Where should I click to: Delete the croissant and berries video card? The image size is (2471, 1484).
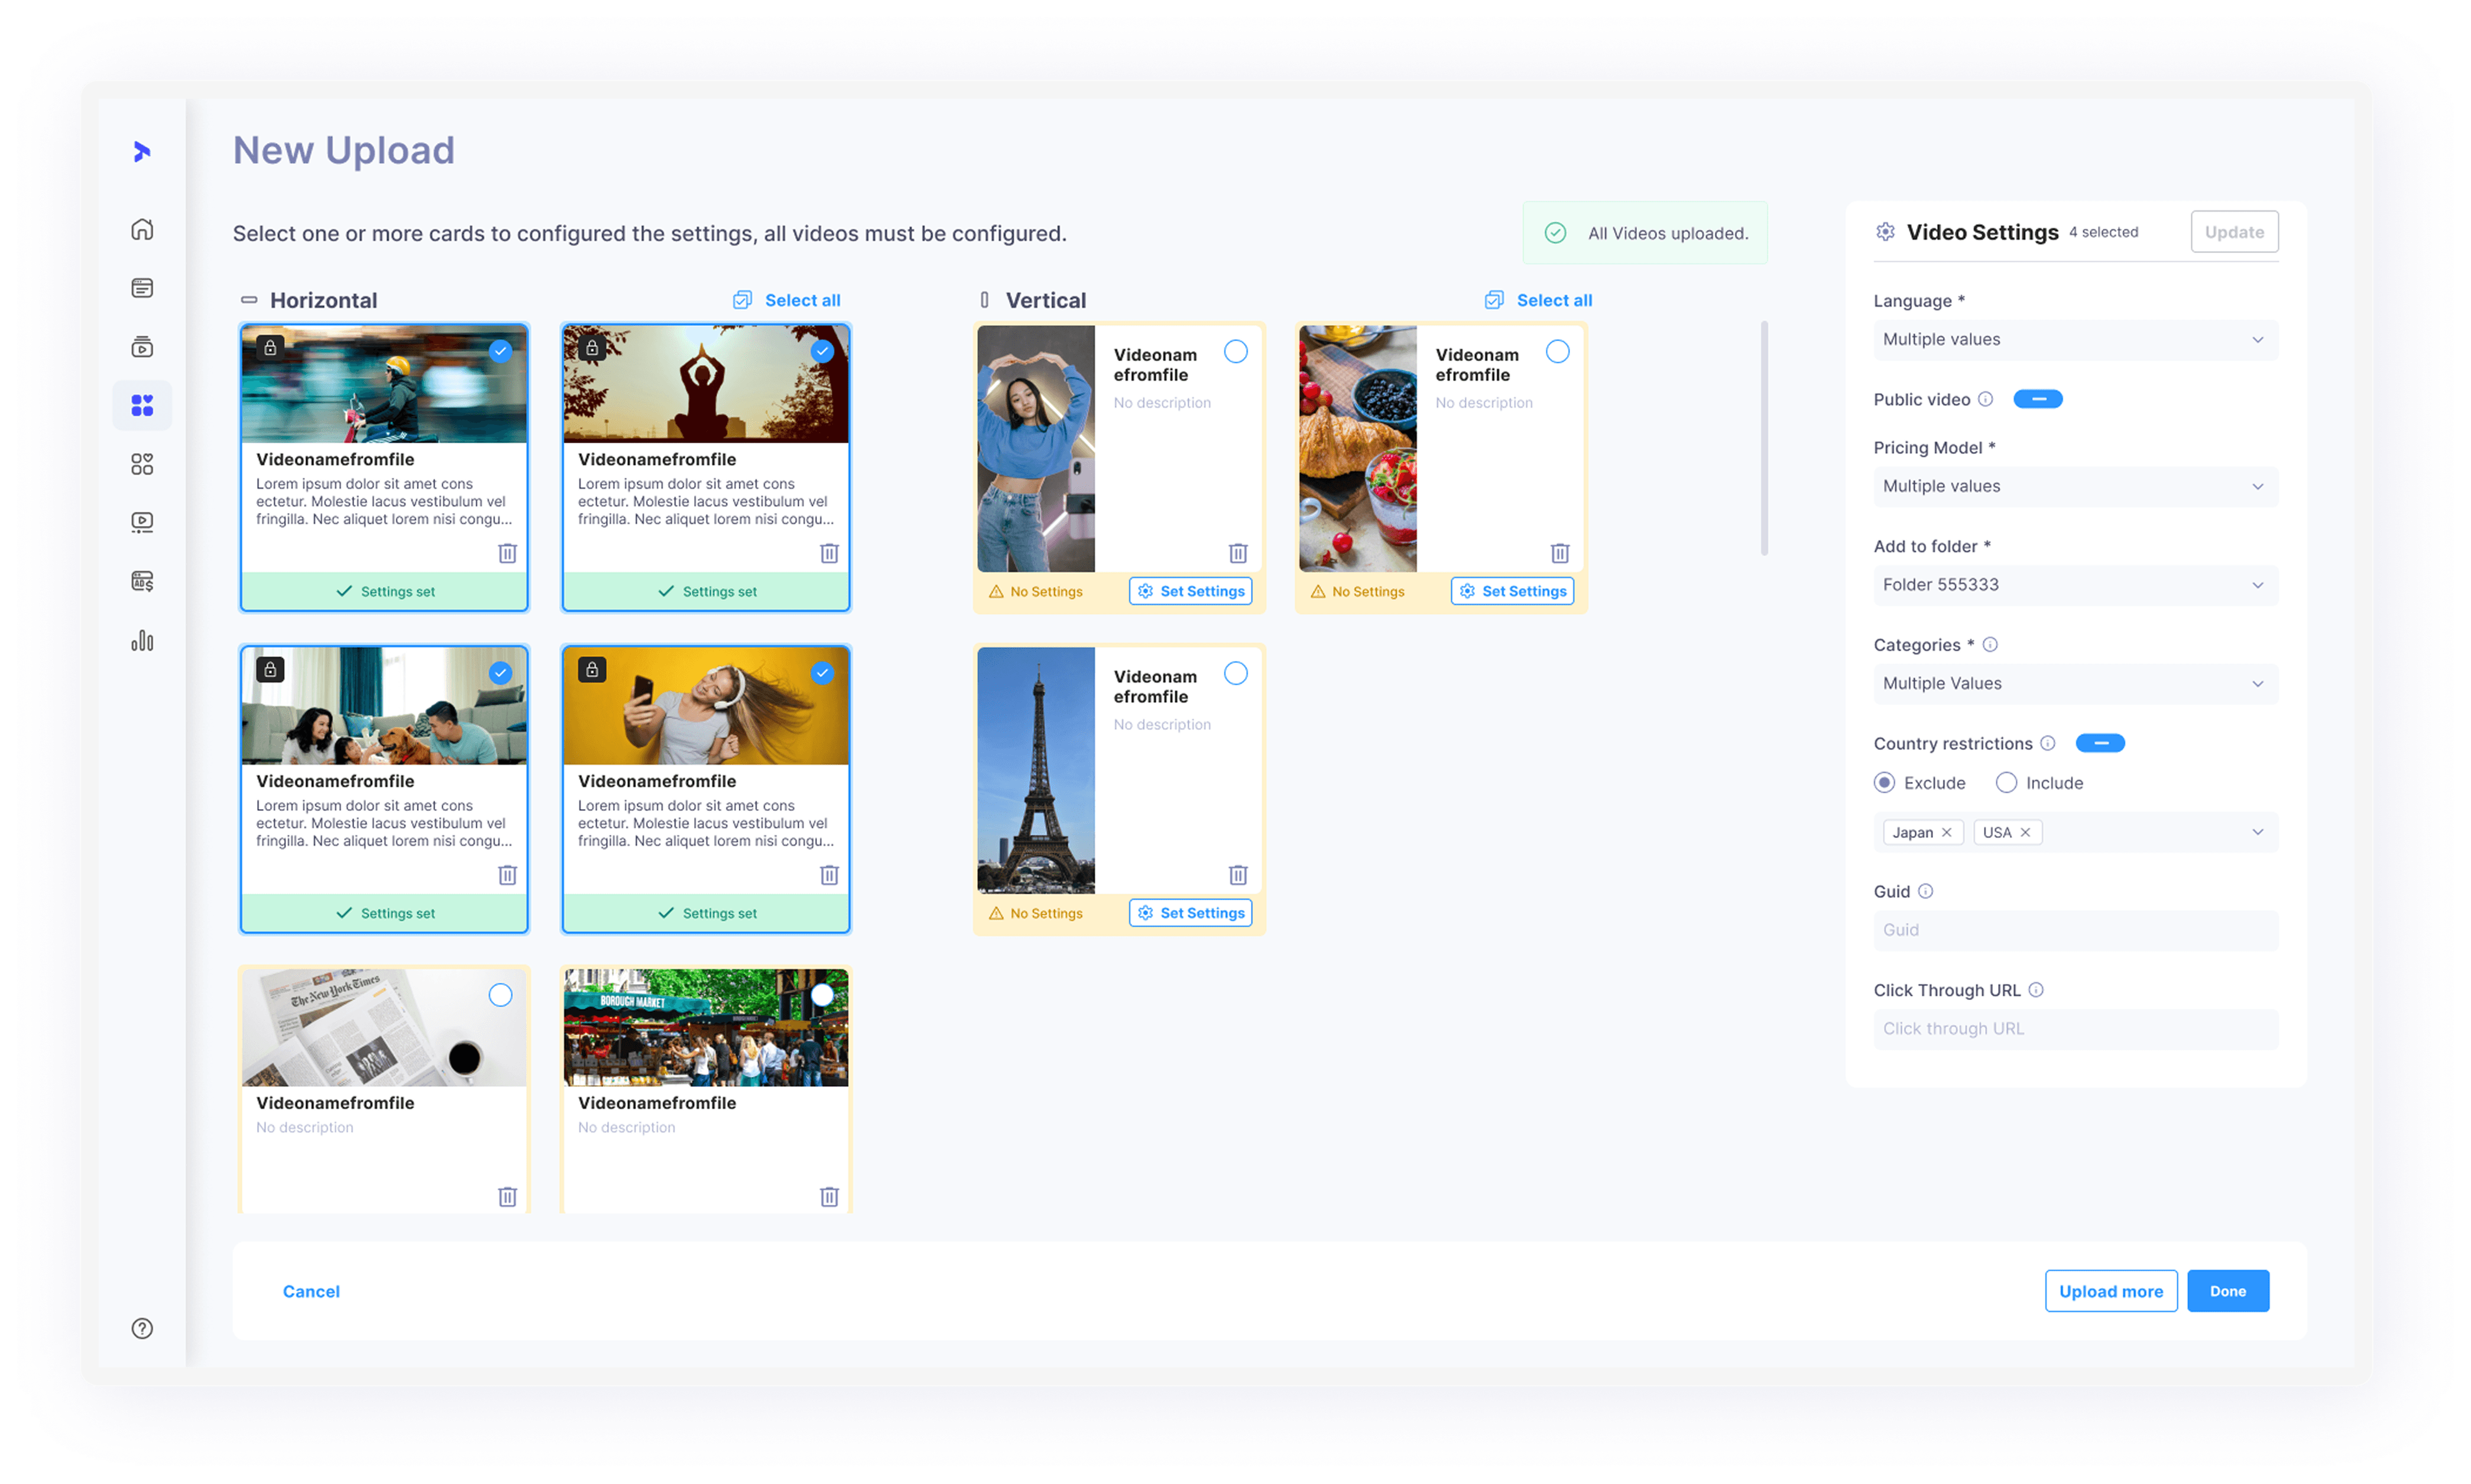[x=1560, y=553]
